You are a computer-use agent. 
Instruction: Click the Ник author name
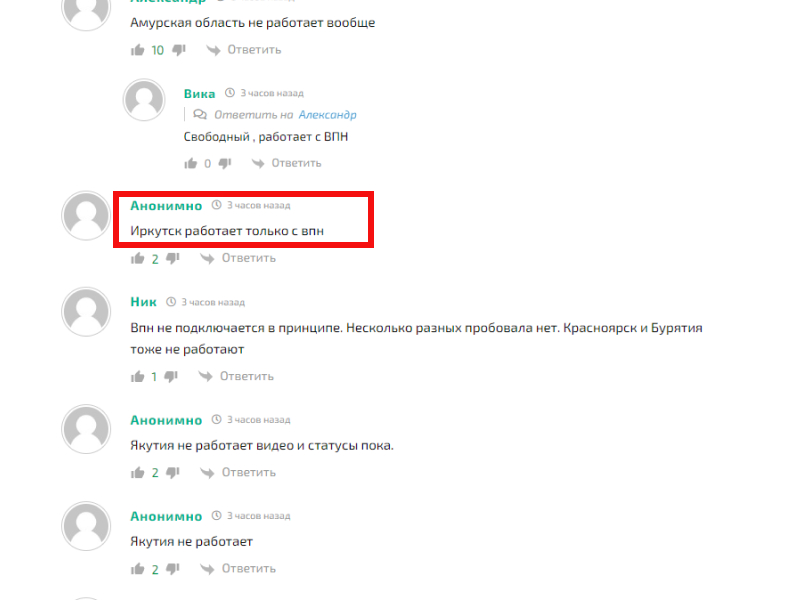tap(143, 302)
